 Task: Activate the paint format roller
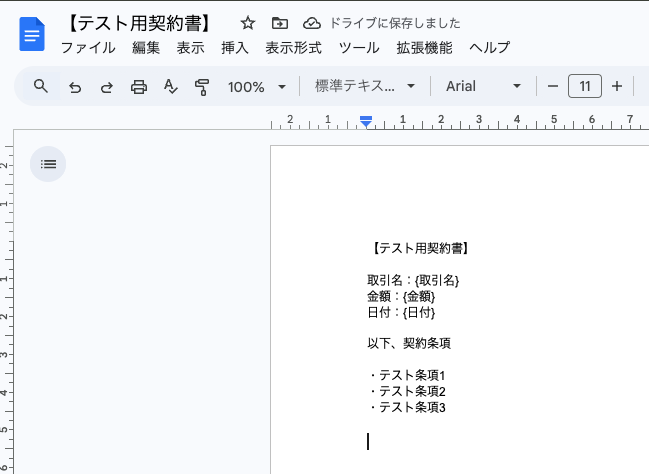202,87
